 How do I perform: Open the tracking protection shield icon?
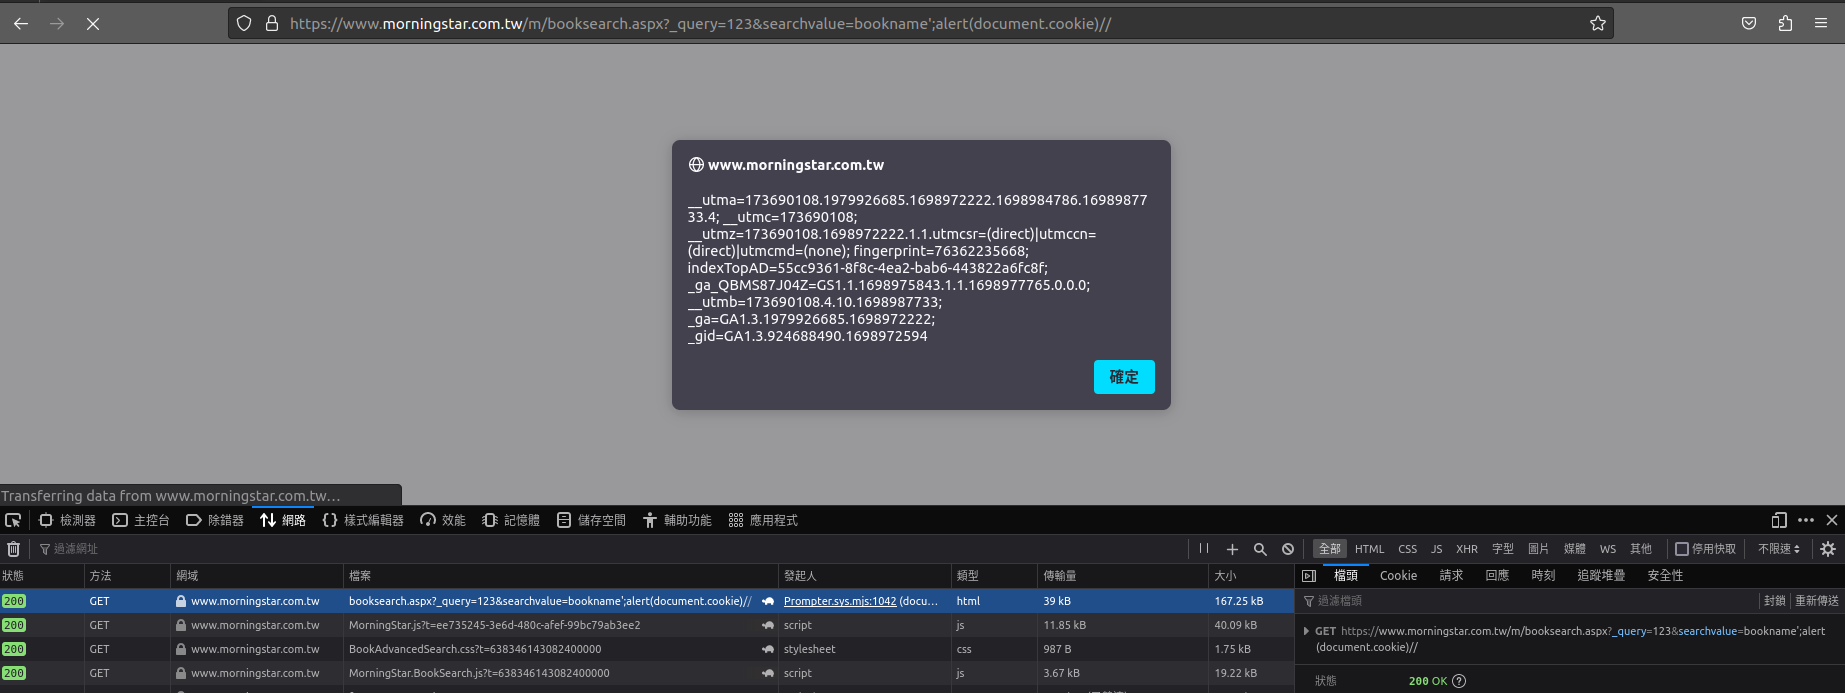(x=244, y=23)
